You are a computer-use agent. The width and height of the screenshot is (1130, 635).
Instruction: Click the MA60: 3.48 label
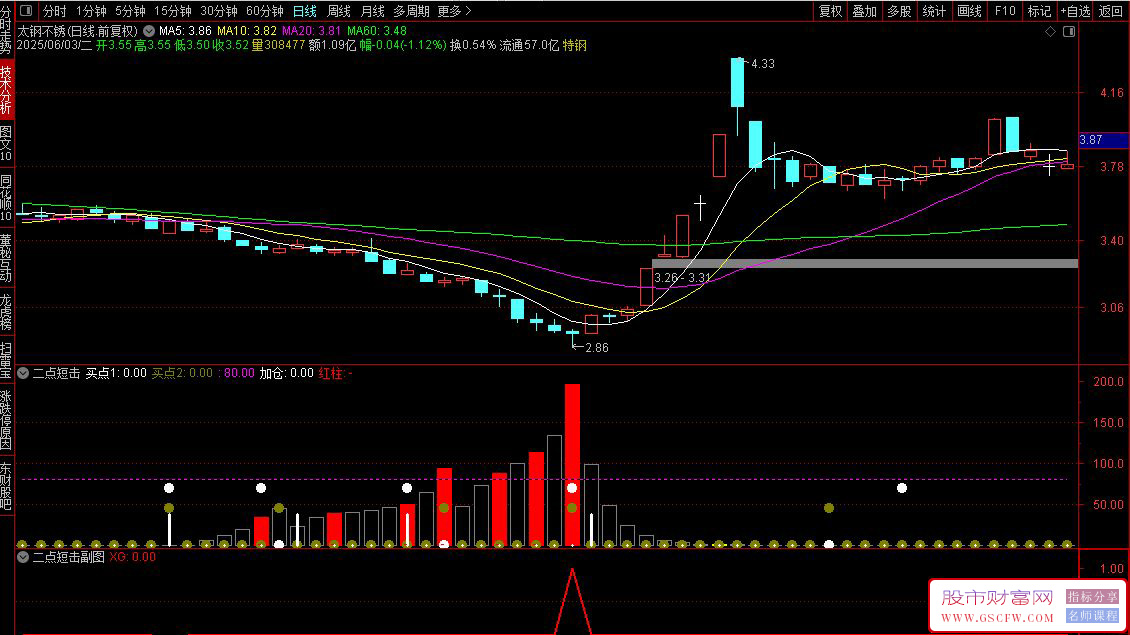(x=376, y=31)
